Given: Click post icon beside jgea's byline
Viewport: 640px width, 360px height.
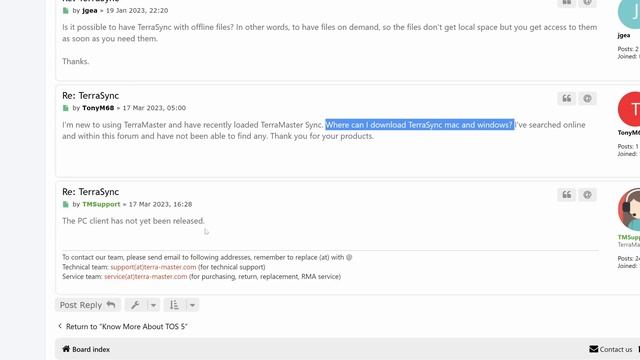Looking at the screenshot, I should tap(66, 11).
